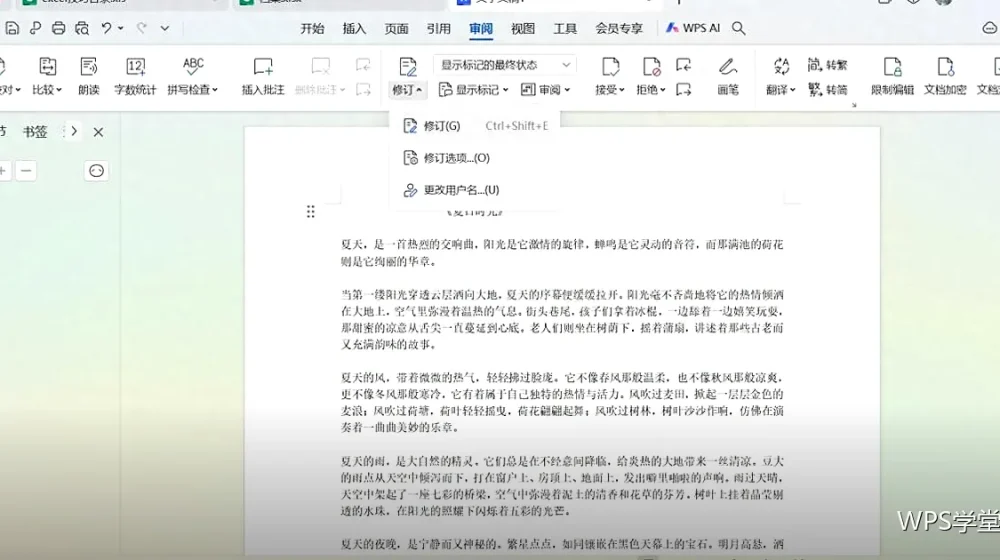This screenshot has height=560, width=1000.
Task: Open the quick access customize dropdown
Action: (165, 28)
